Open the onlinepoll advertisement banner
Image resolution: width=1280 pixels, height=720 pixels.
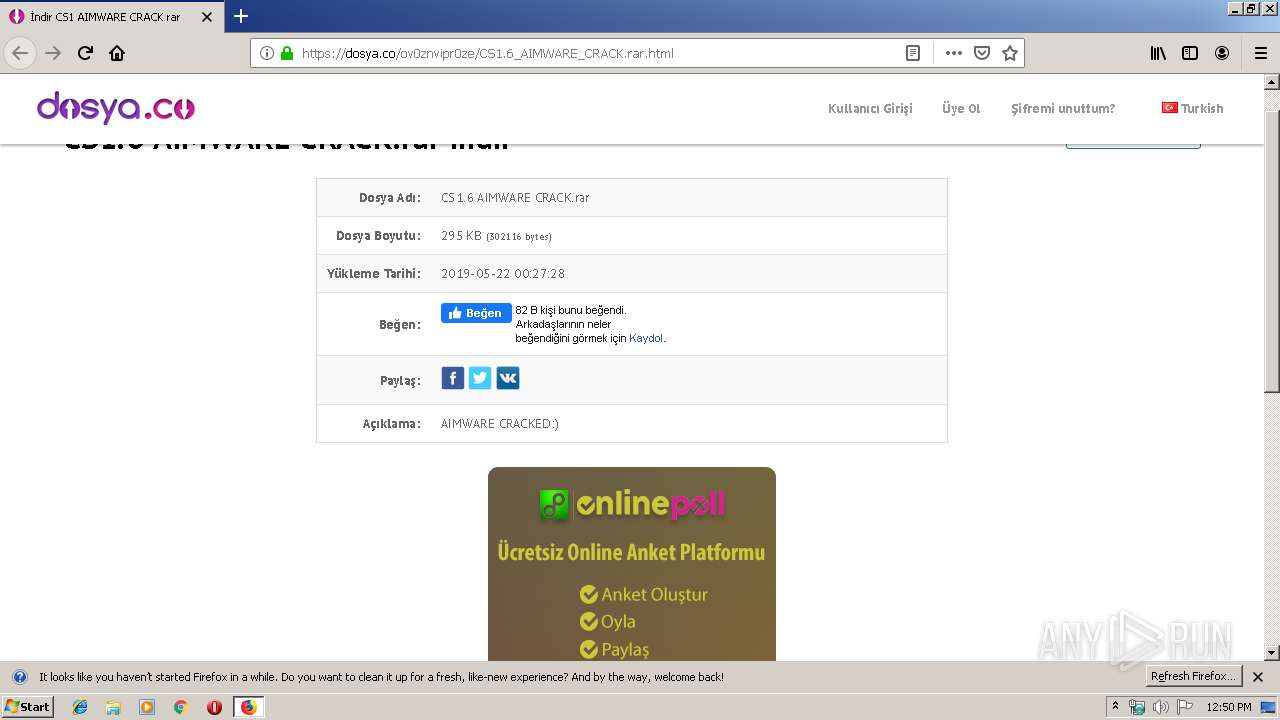point(632,564)
